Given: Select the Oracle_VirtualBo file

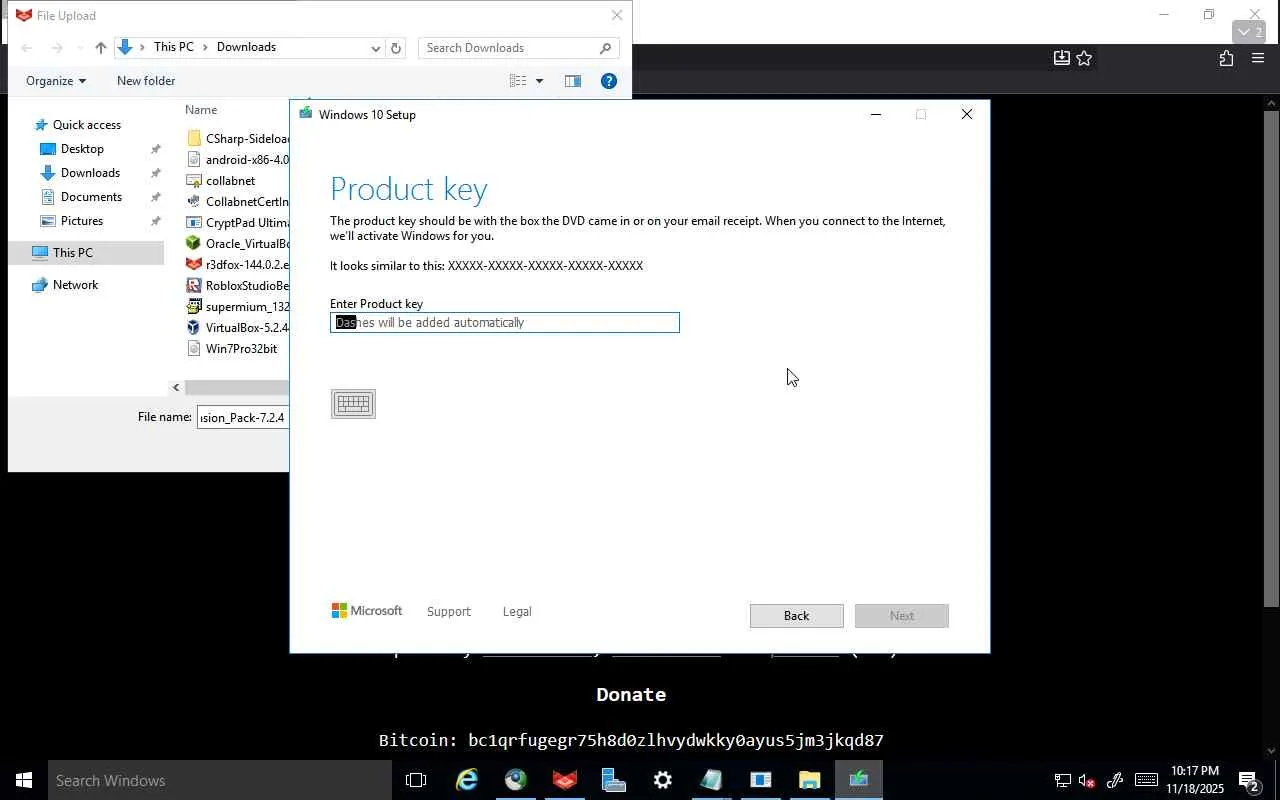Looking at the screenshot, I should [x=238, y=244].
